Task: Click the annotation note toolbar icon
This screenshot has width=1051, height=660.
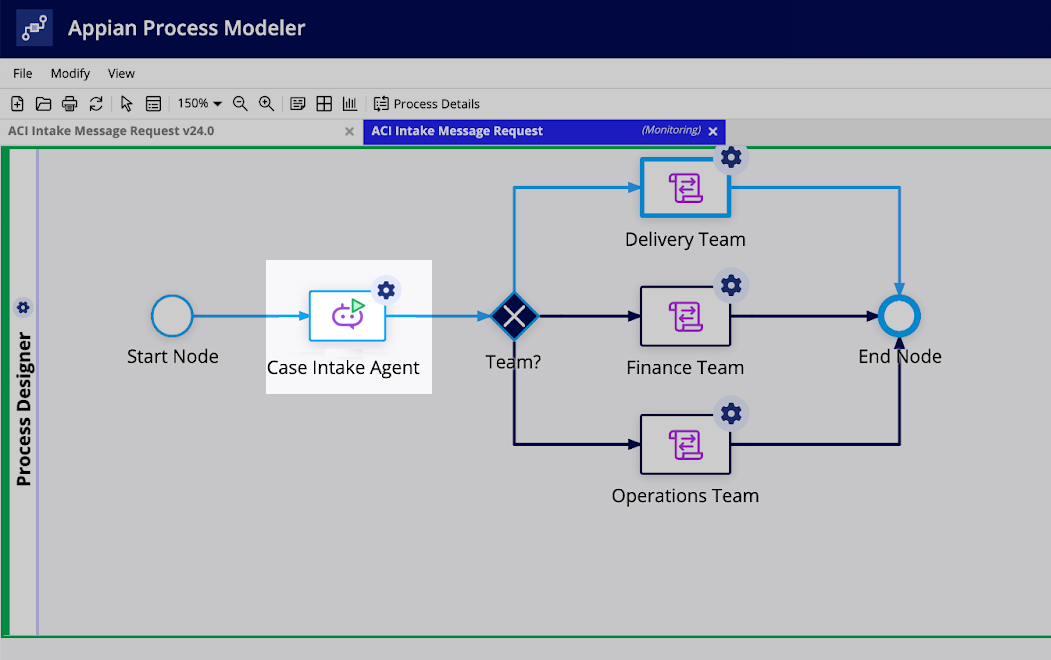Action: click(x=298, y=104)
